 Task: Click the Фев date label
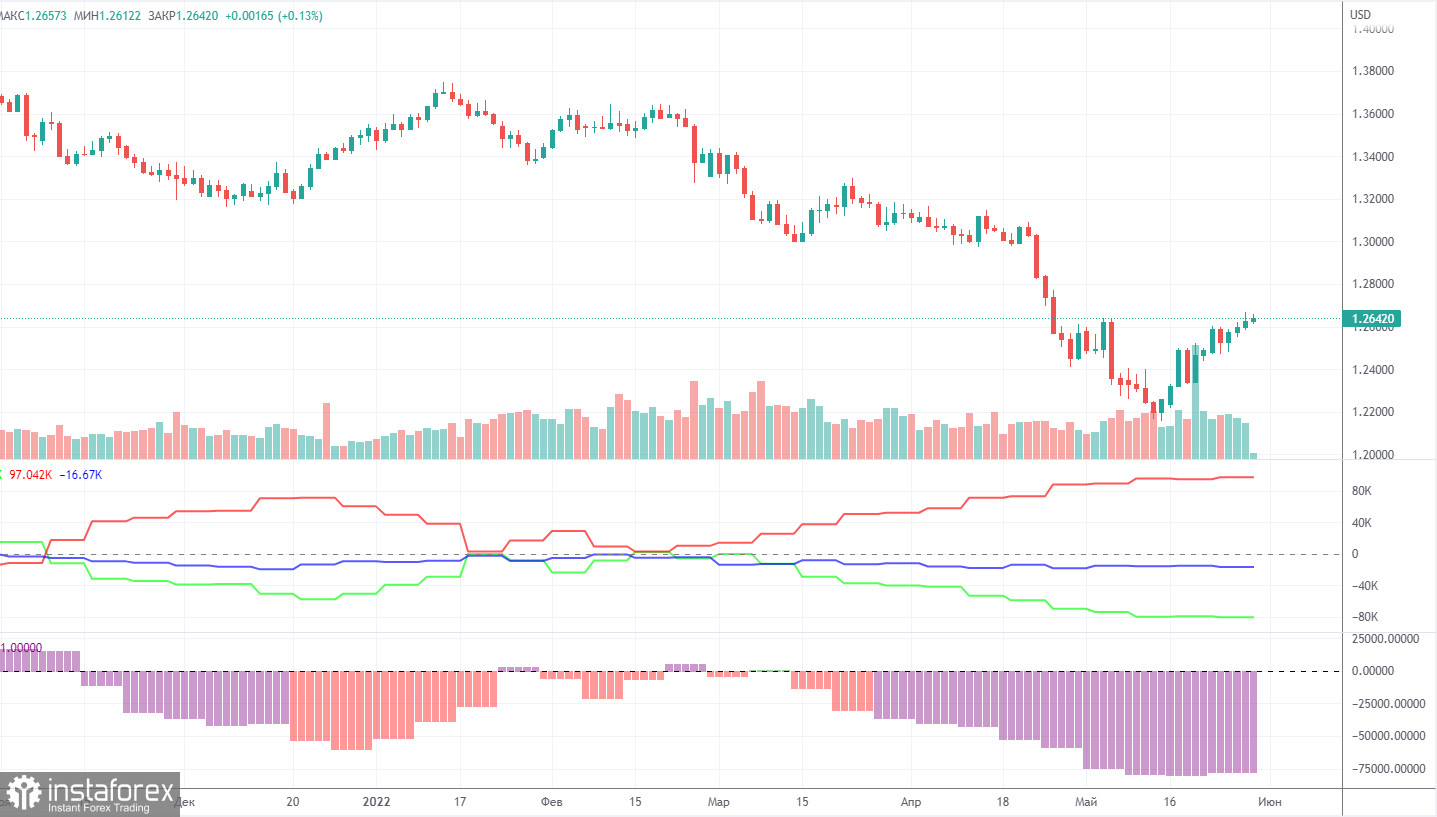[551, 802]
